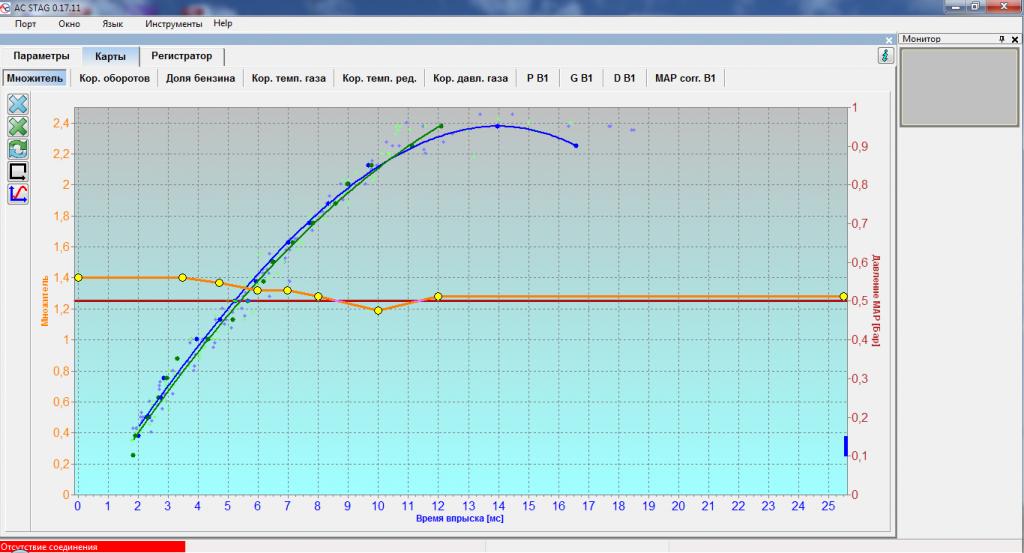Screen dimensions: 1024x553
Task: Select the Доля бензина tab
Action: coord(200,78)
